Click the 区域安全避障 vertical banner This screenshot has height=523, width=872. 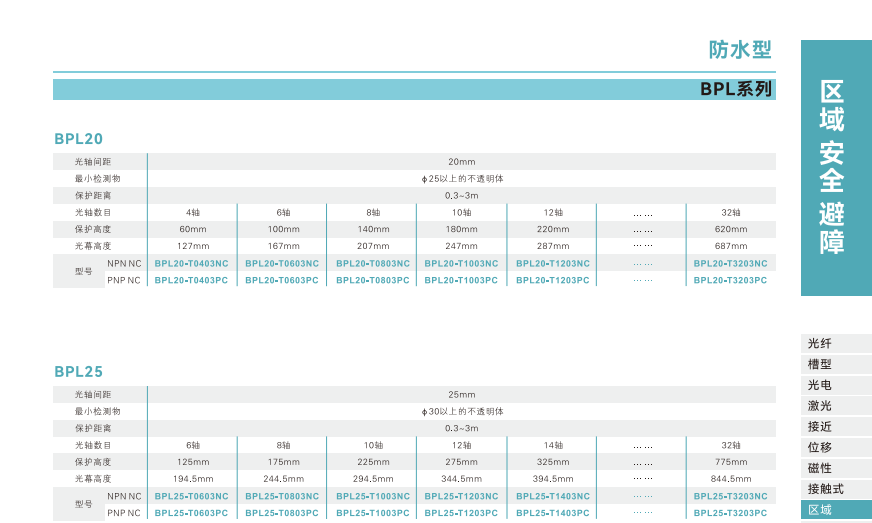[x=835, y=167]
